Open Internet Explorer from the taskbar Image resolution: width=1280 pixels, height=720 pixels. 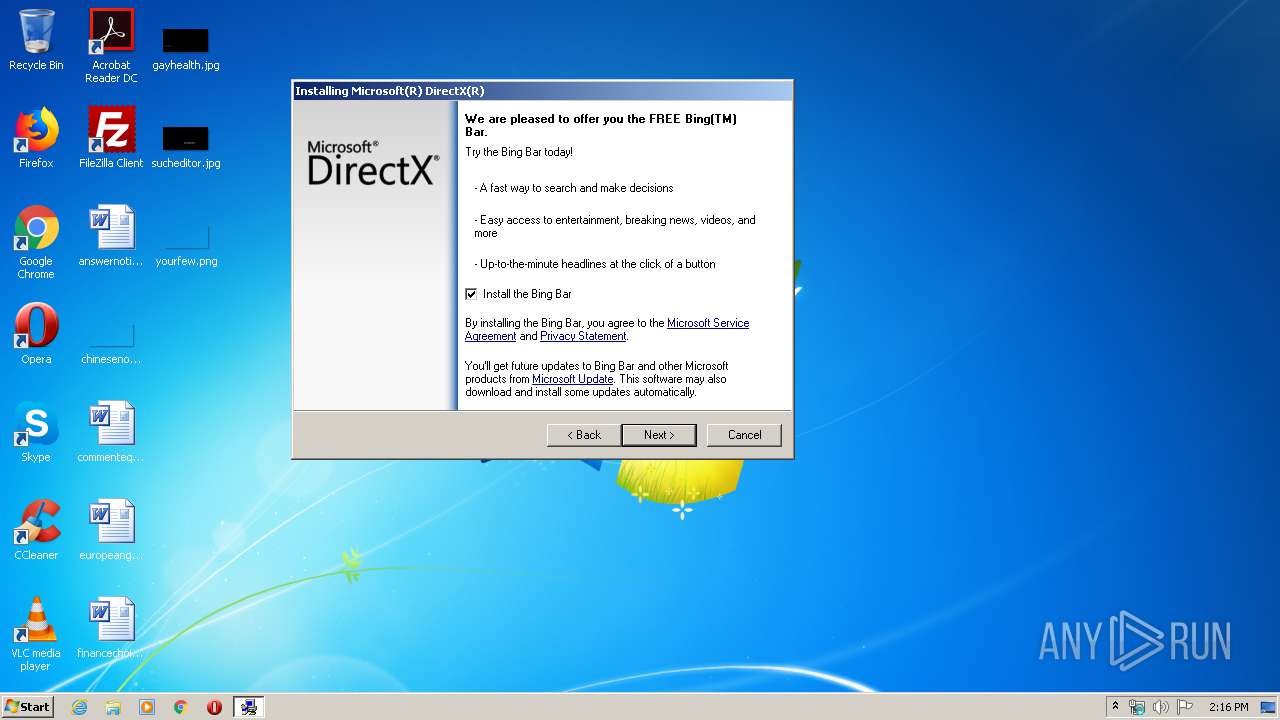point(79,707)
